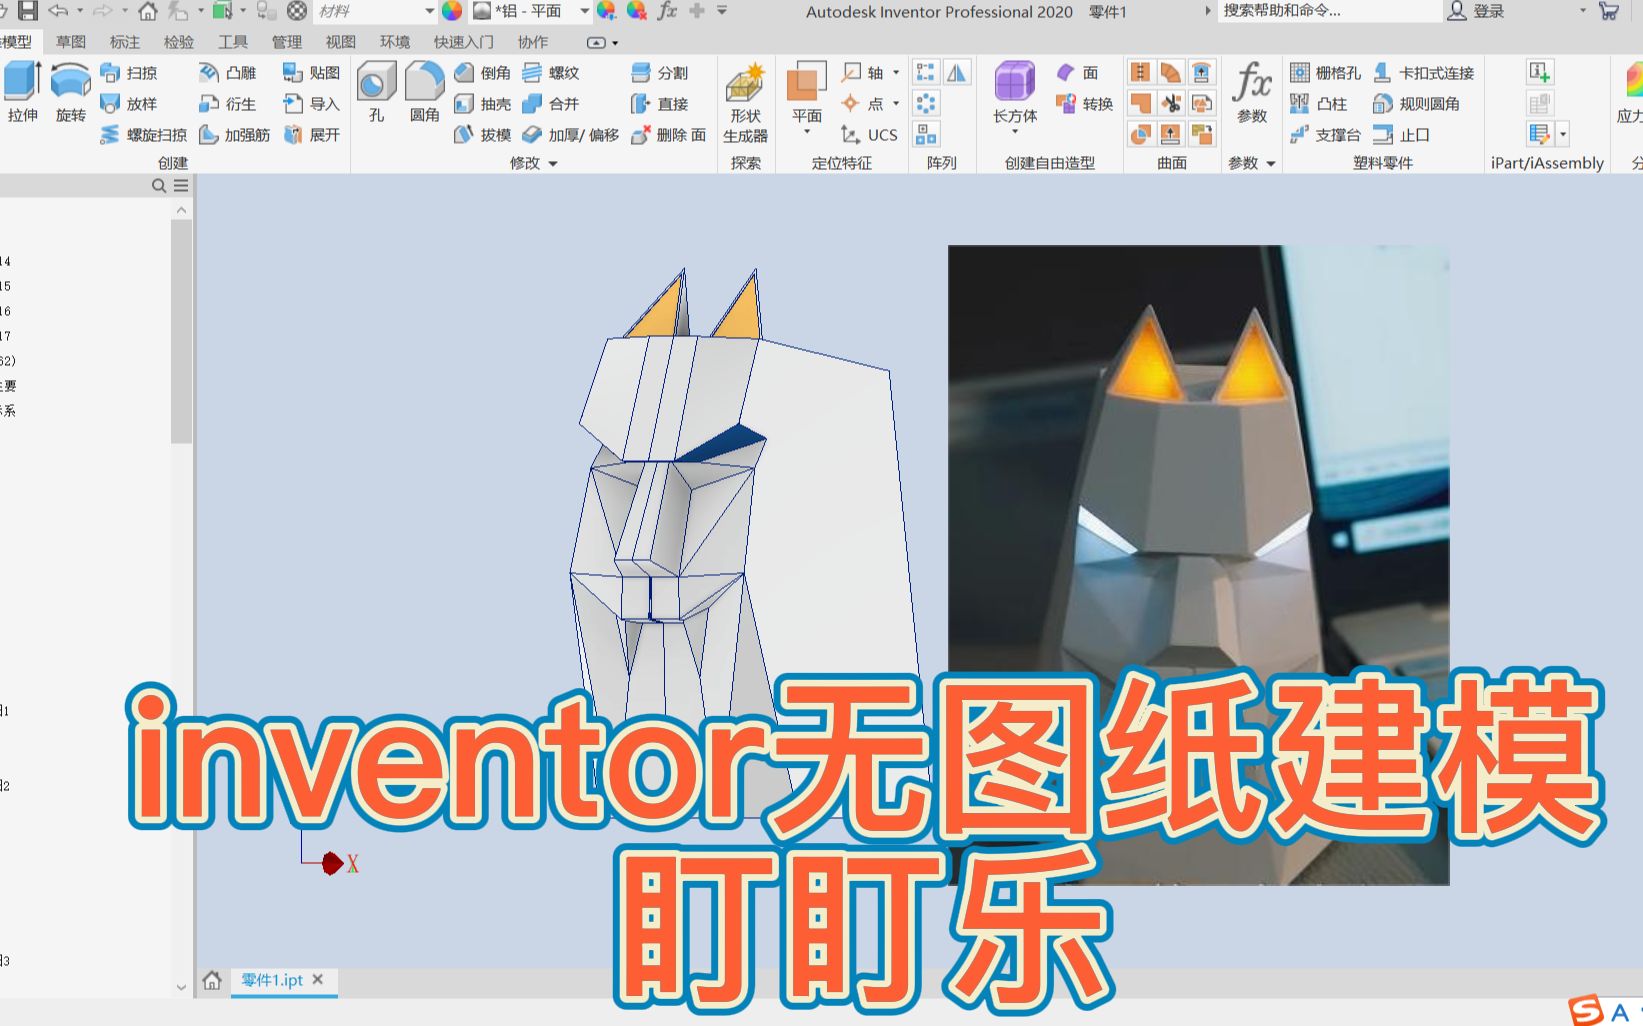The width and height of the screenshot is (1643, 1026).
Task: Expand the 平面 plane dropdown arrow
Action: click(x=806, y=132)
